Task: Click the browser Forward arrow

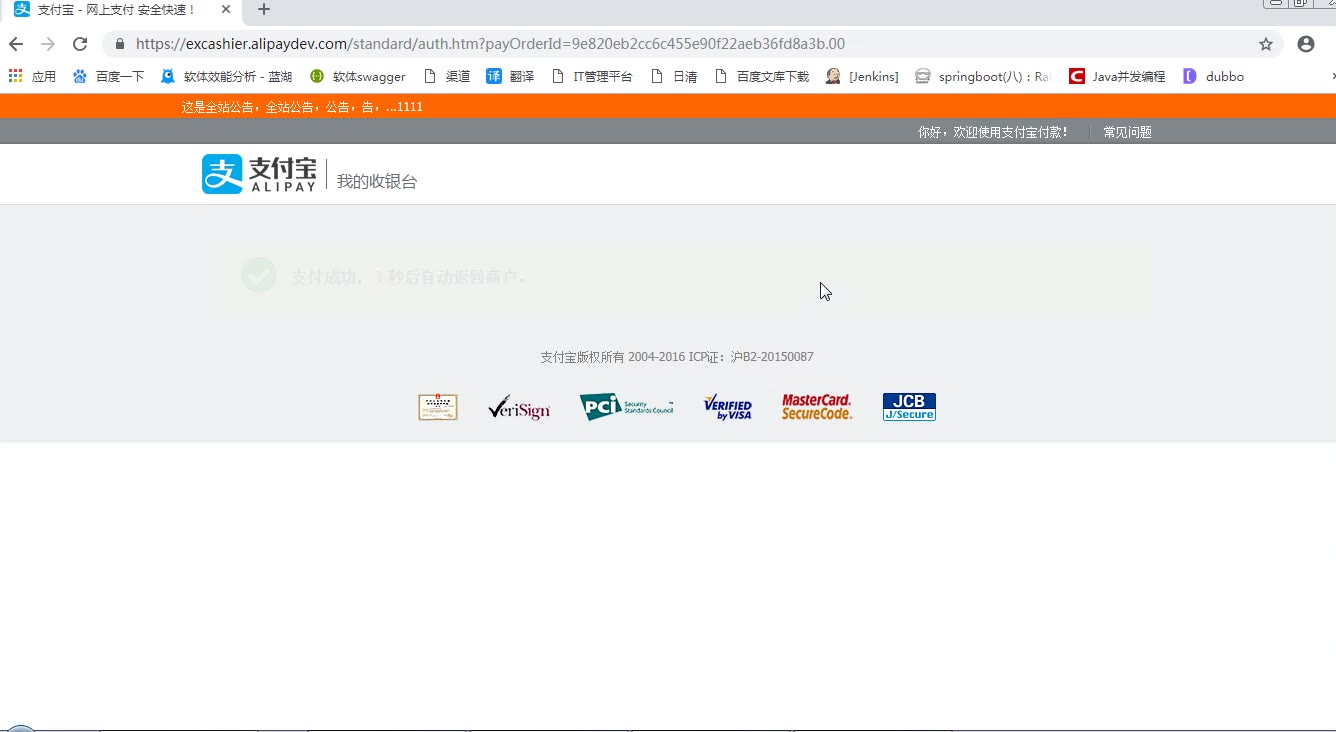Action: tap(48, 44)
